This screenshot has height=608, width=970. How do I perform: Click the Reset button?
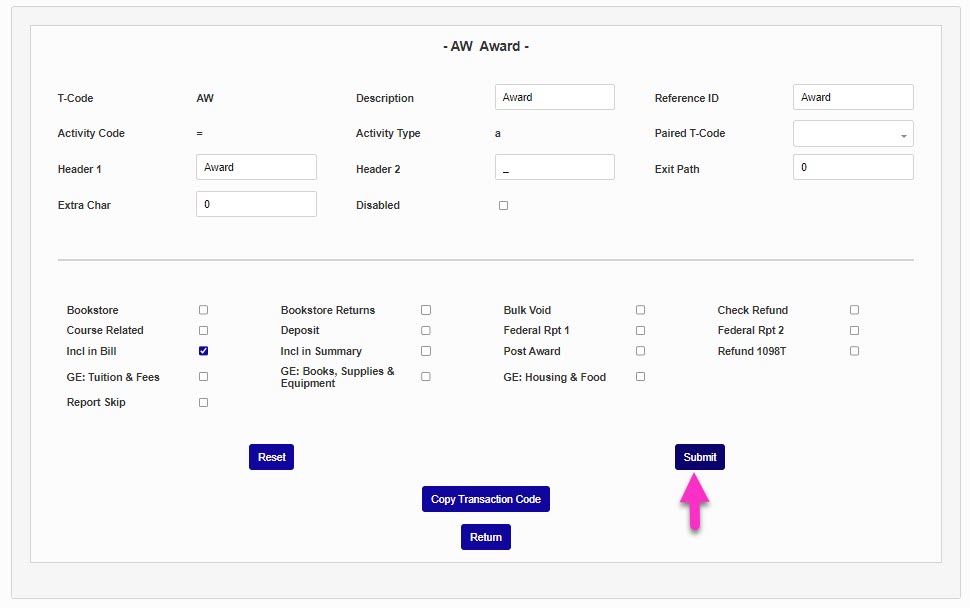271,457
